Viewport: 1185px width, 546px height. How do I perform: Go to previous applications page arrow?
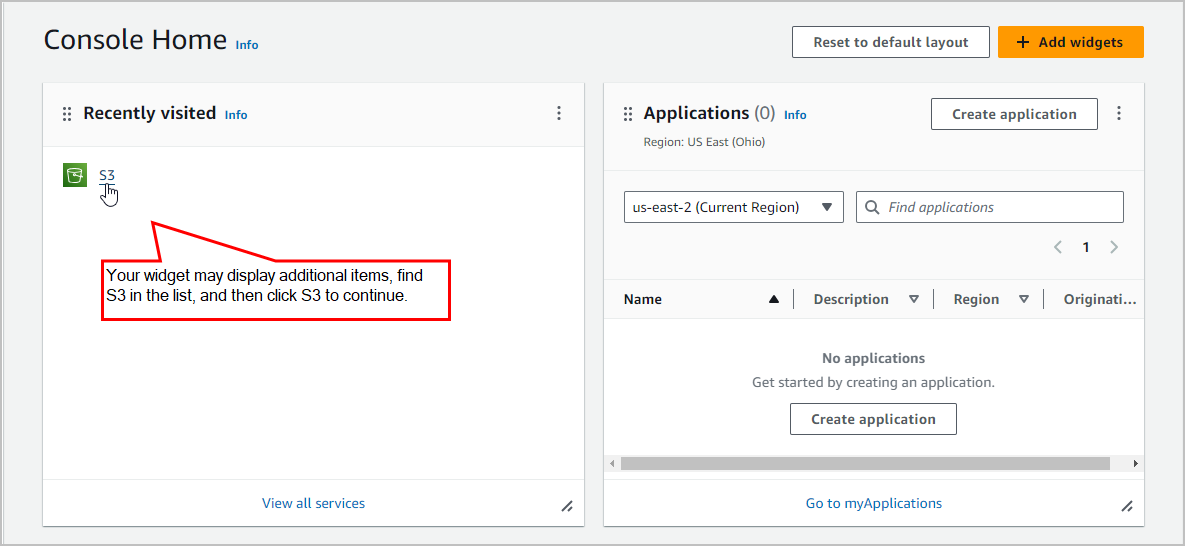(1058, 247)
